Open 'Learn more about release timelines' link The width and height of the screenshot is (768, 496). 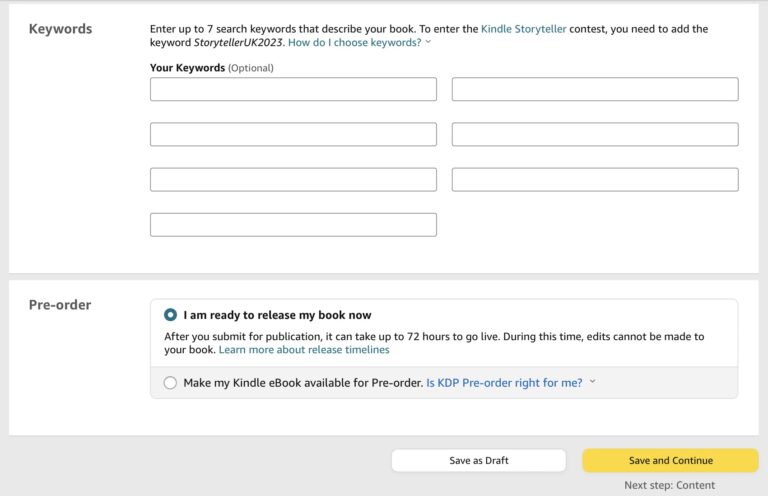click(x=304, y=350)
